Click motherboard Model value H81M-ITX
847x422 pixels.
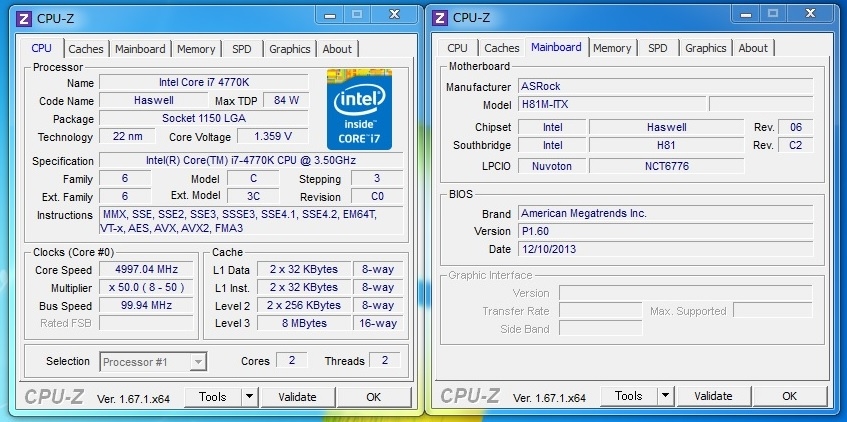click(x=612, y=104)
